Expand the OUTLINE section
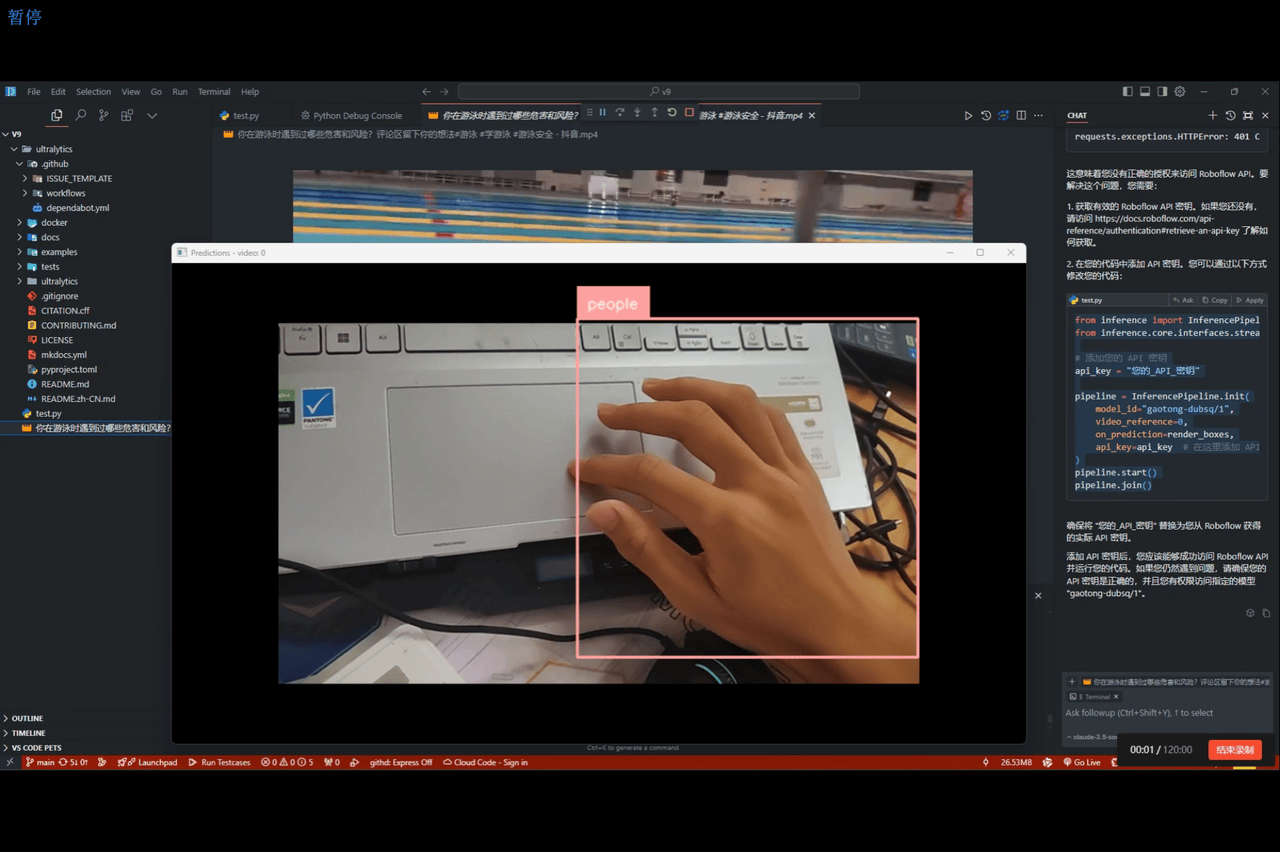 (27, 718)
